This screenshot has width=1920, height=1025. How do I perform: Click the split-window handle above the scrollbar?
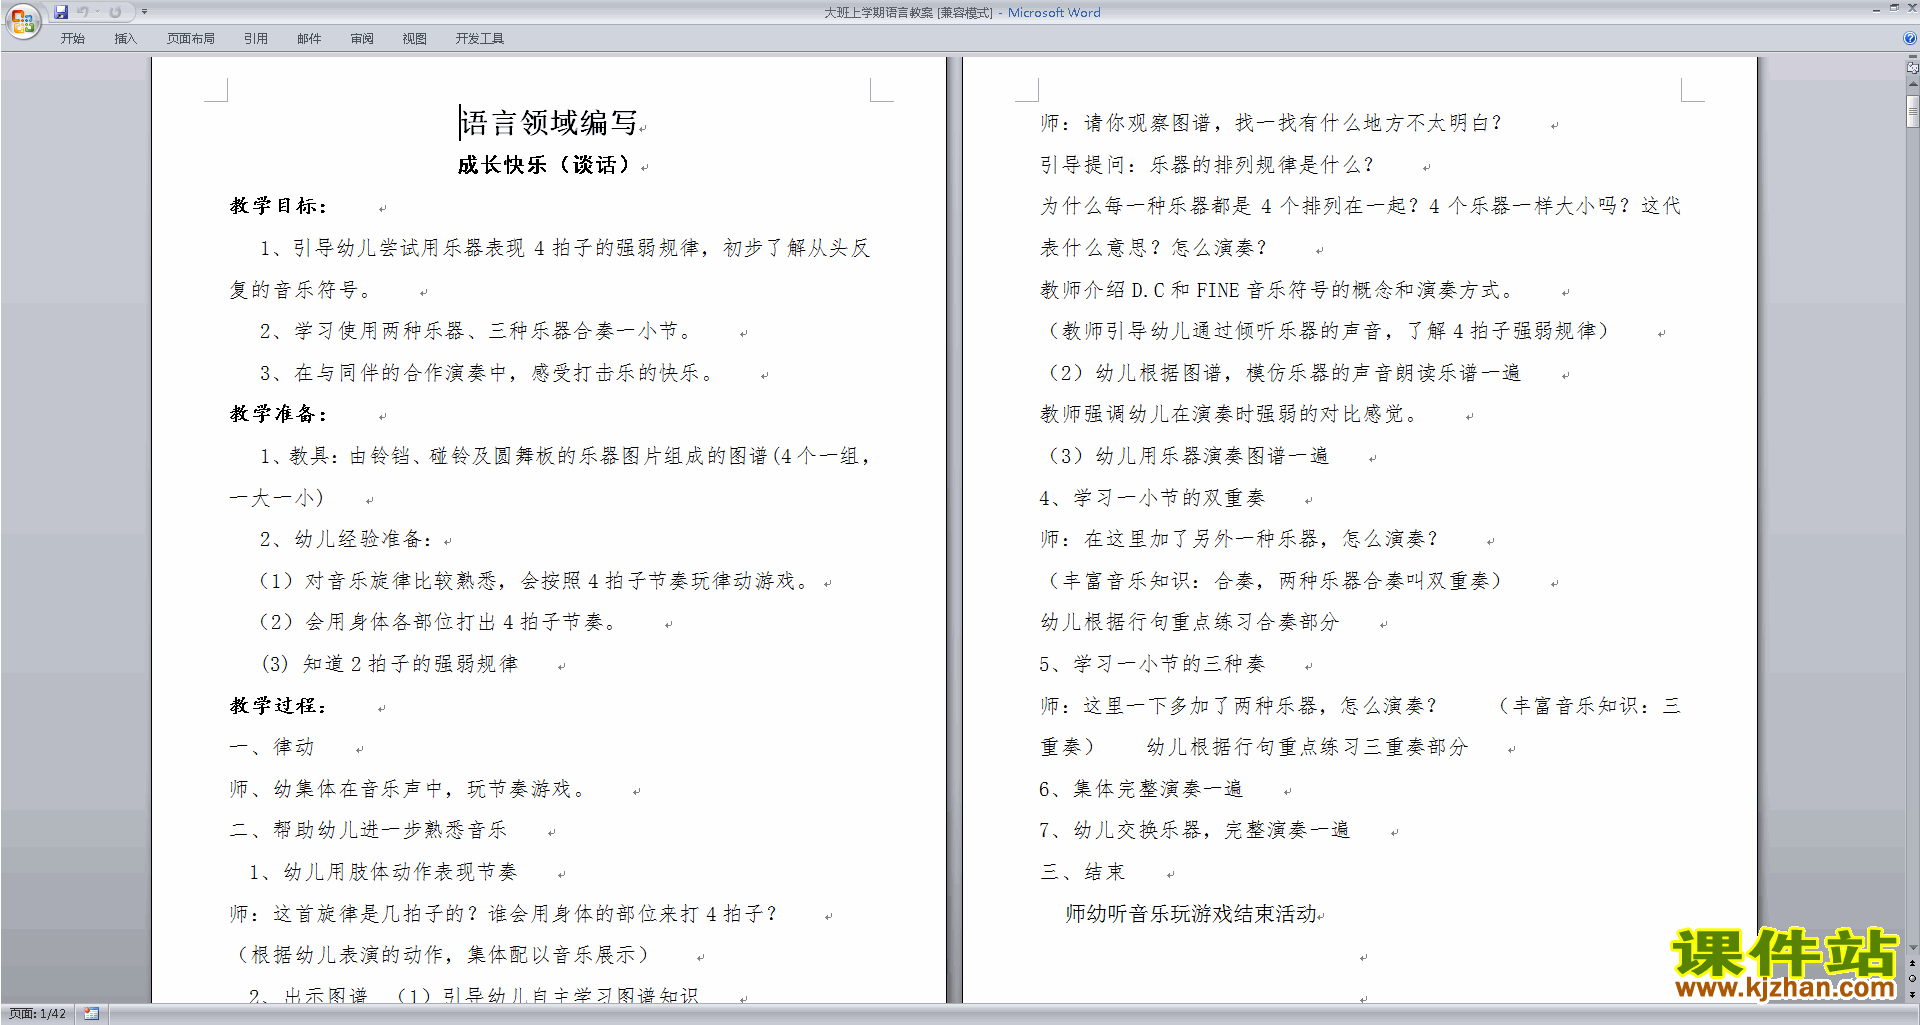[x=1912, y=57]
